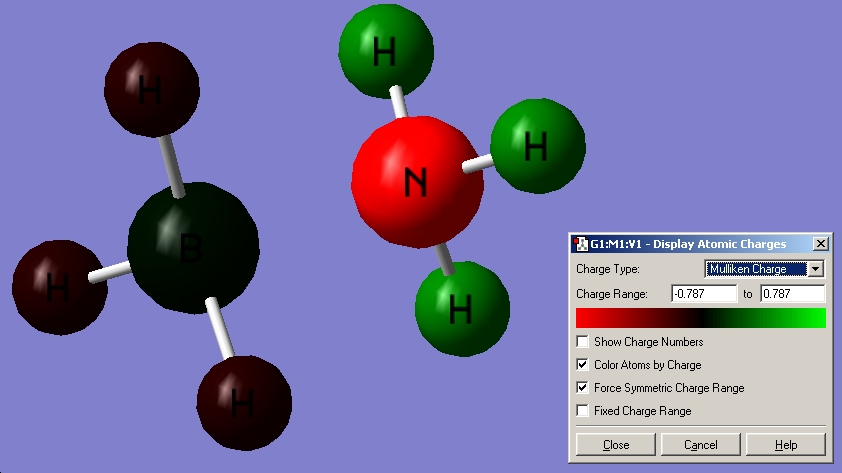Select the dark boron atom B

pyautogui.click(x=193, y=248)
